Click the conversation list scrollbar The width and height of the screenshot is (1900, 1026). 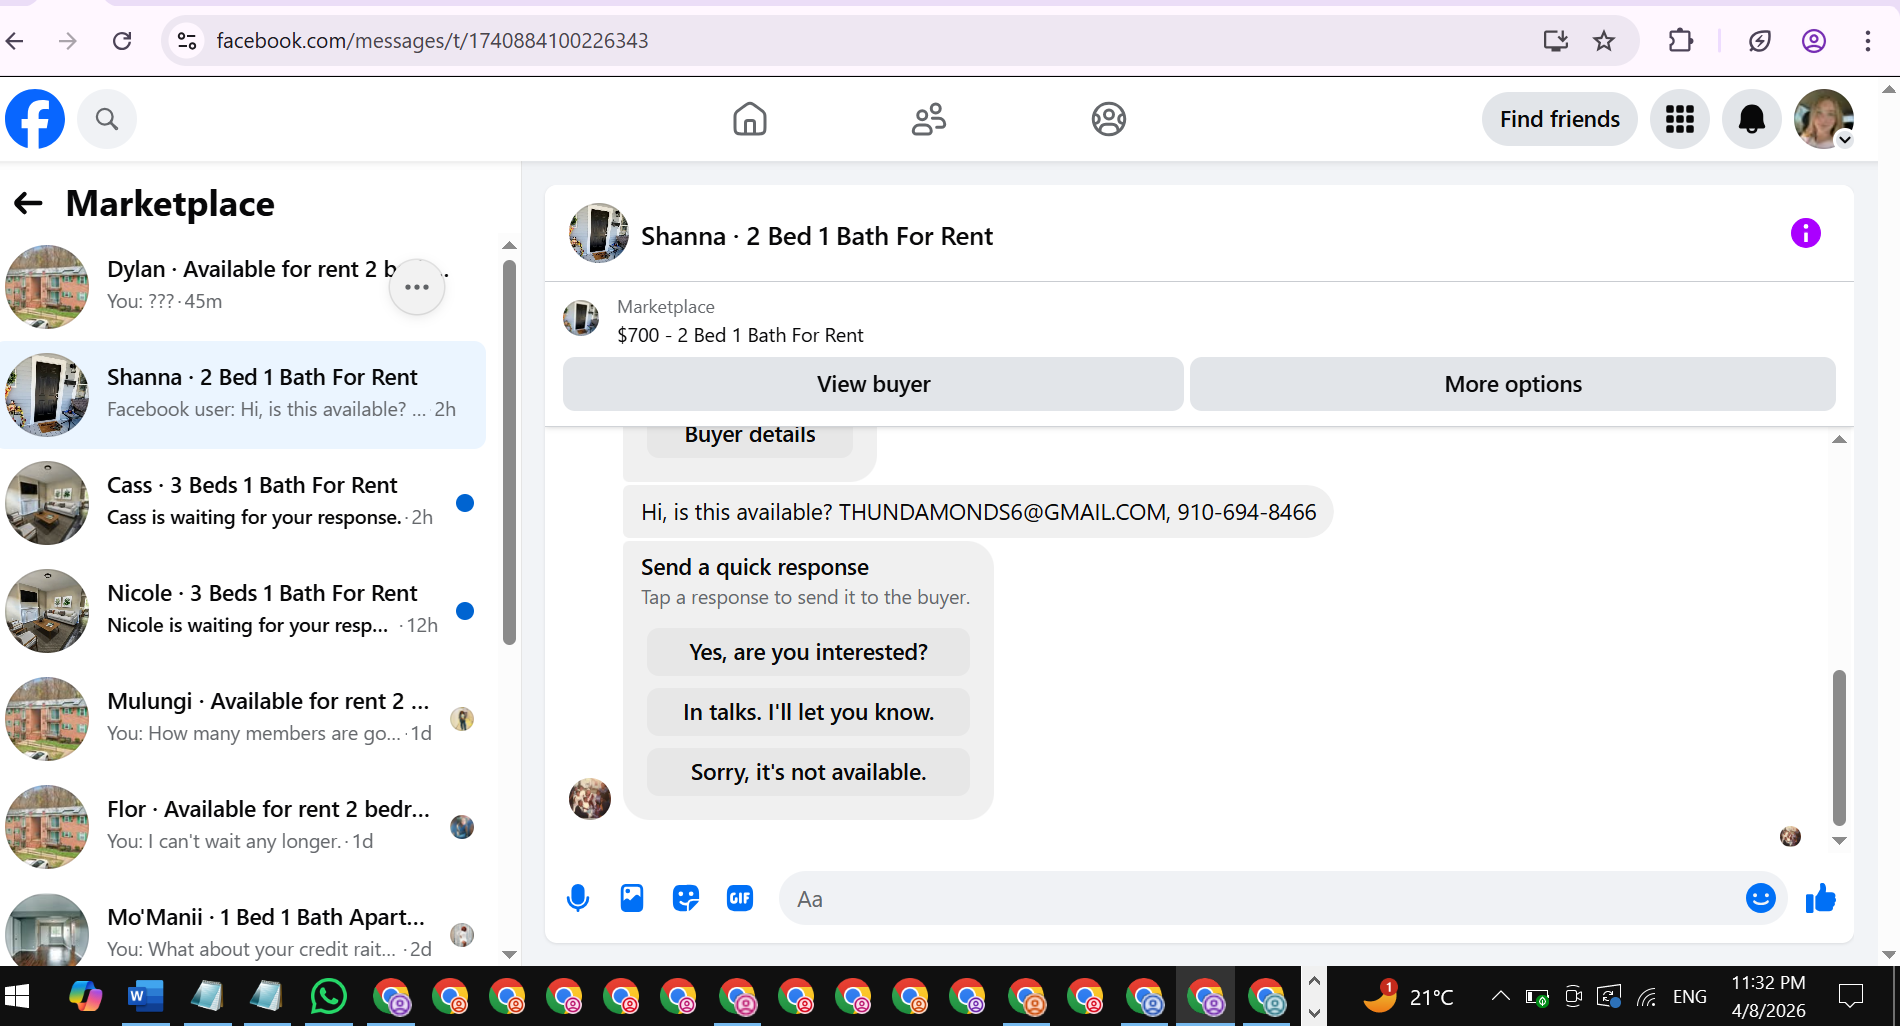pos(509,452)
